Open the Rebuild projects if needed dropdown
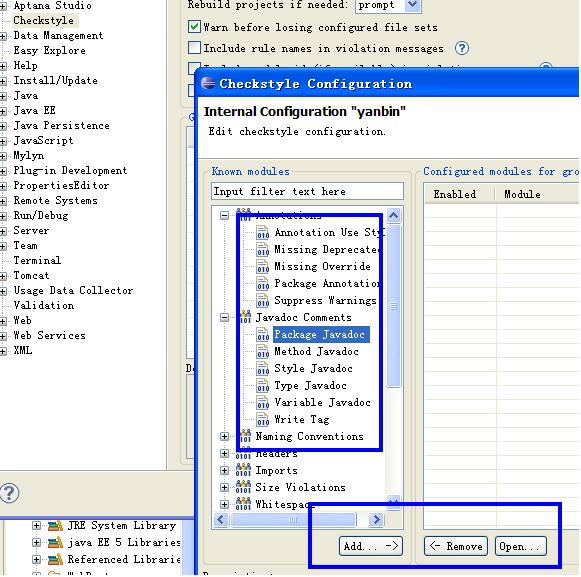The height and width of the screenshot is (577, 581). click(x=412, y=5)
